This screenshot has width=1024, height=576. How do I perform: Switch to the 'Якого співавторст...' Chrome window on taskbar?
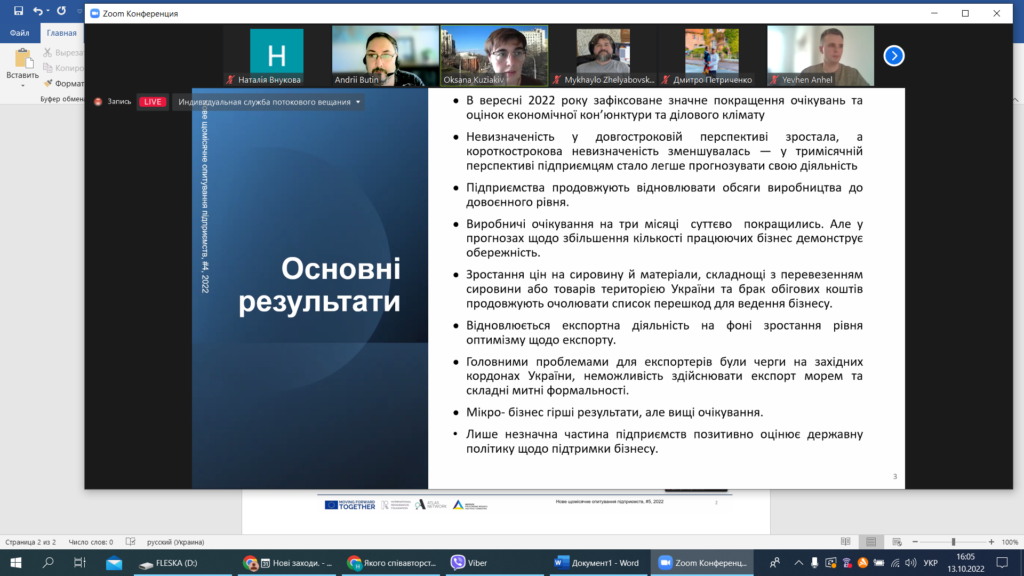click(392, 562)
